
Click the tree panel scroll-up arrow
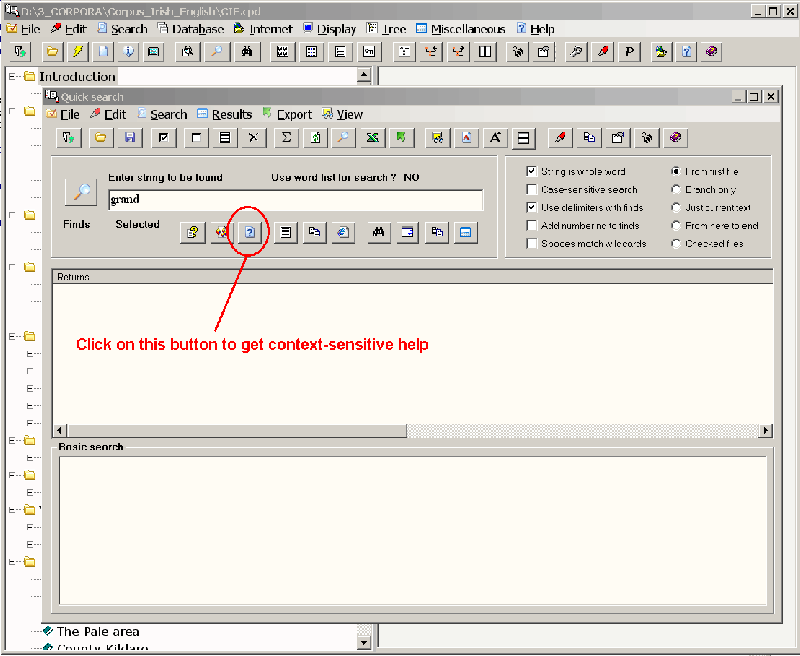363,75
